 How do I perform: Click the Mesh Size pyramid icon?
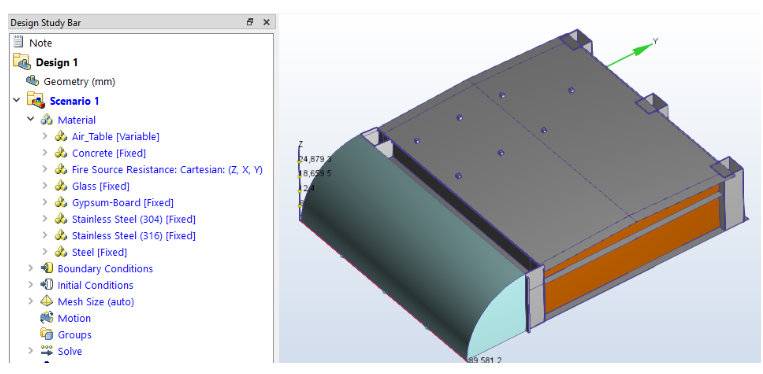click(x=47, y=301)
